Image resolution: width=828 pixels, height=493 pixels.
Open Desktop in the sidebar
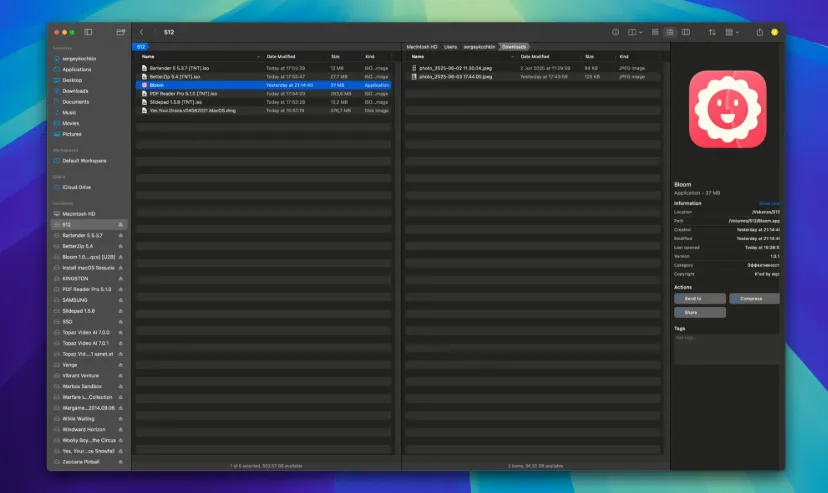click(72, 80)
